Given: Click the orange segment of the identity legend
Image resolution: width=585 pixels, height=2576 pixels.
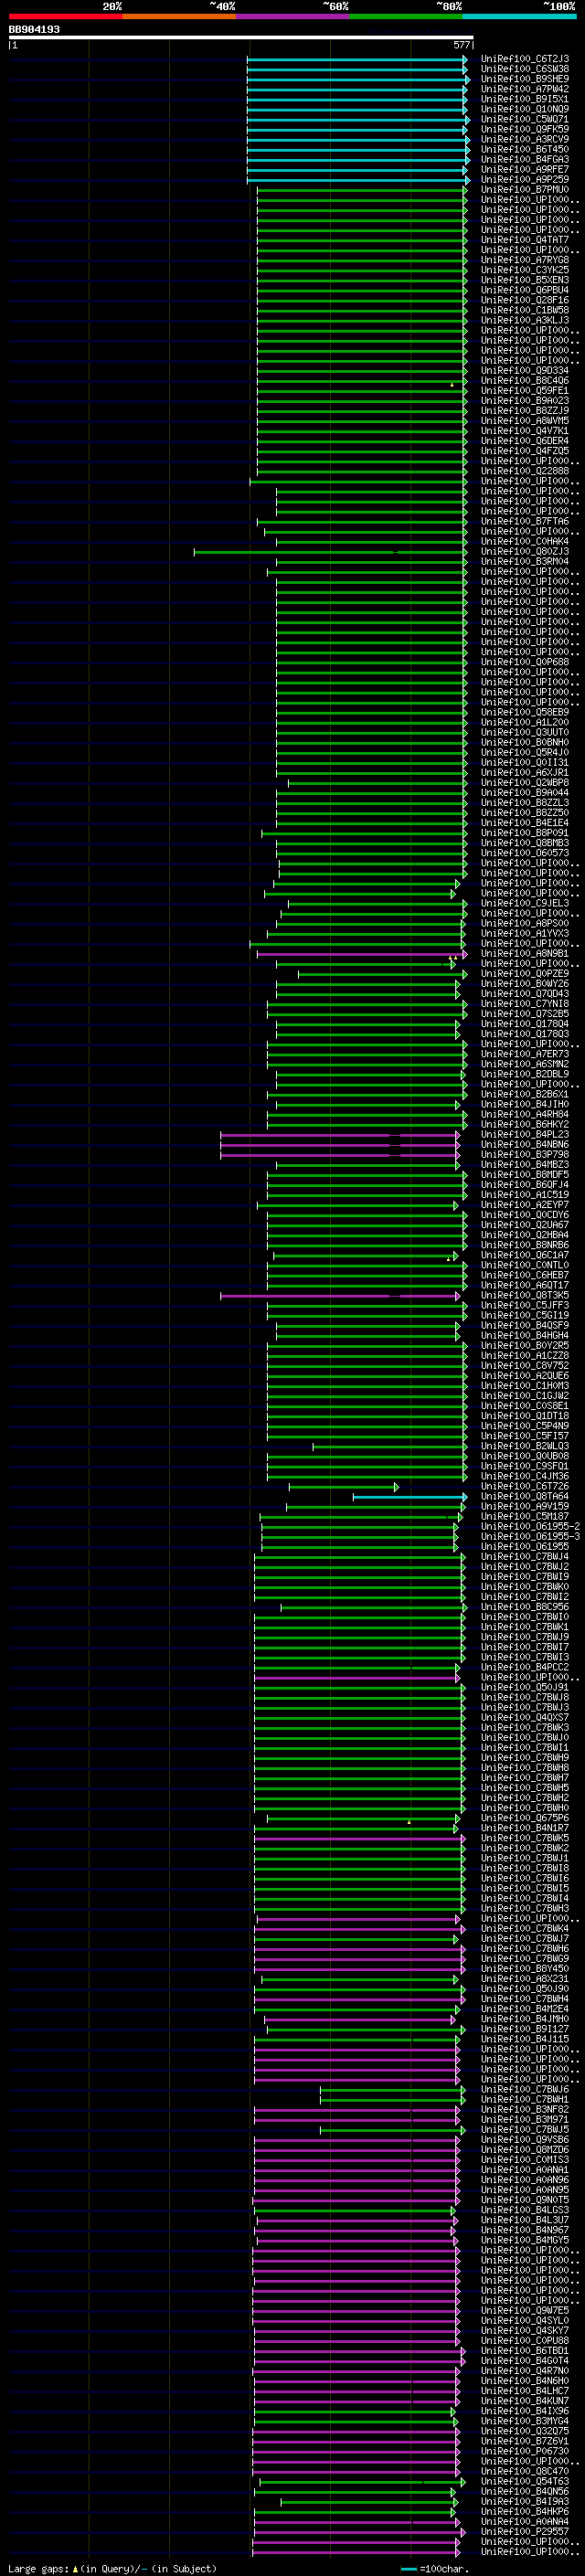Looking at the screenshot, I should 179,16.
